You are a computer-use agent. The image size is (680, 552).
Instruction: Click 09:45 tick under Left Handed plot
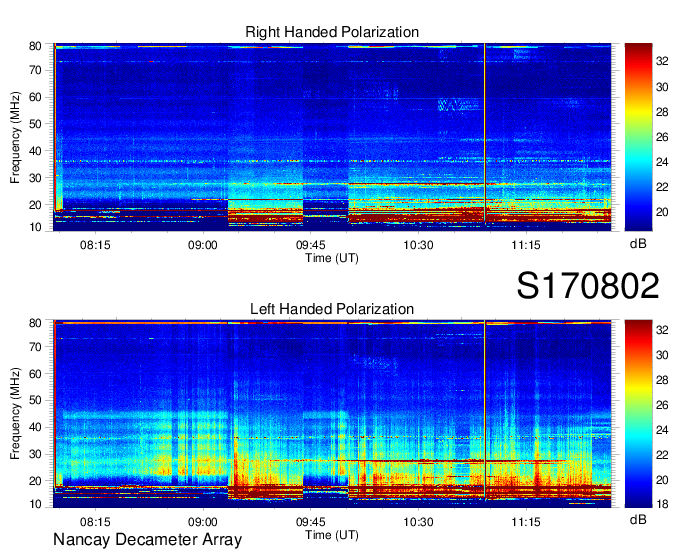[x=311, y=522]
